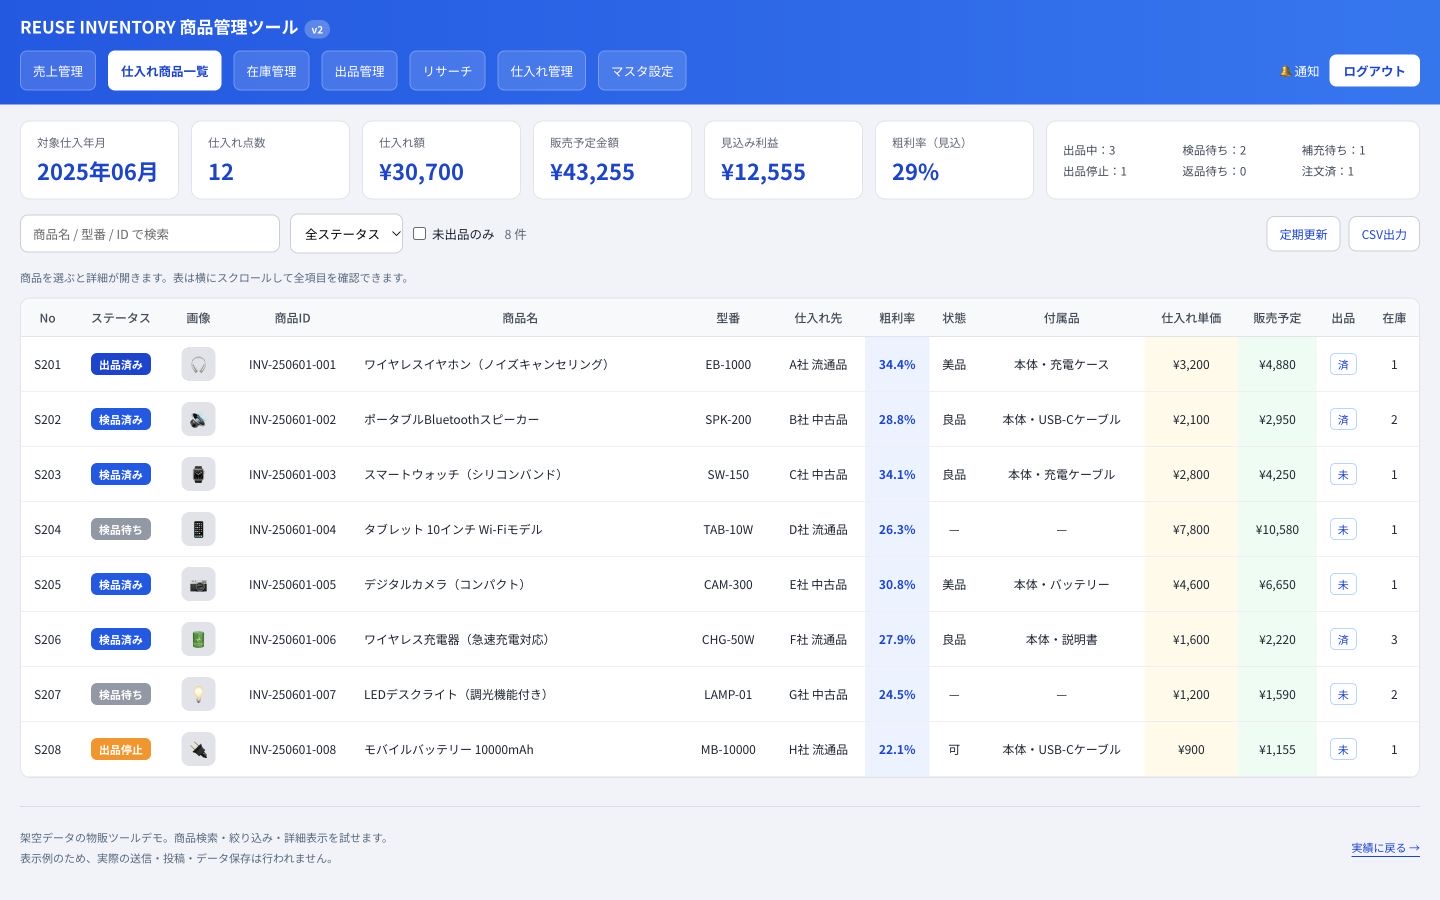1440x900 pixels.
Task: Click 出品 未 badge for row S208
Action: 1343,749
